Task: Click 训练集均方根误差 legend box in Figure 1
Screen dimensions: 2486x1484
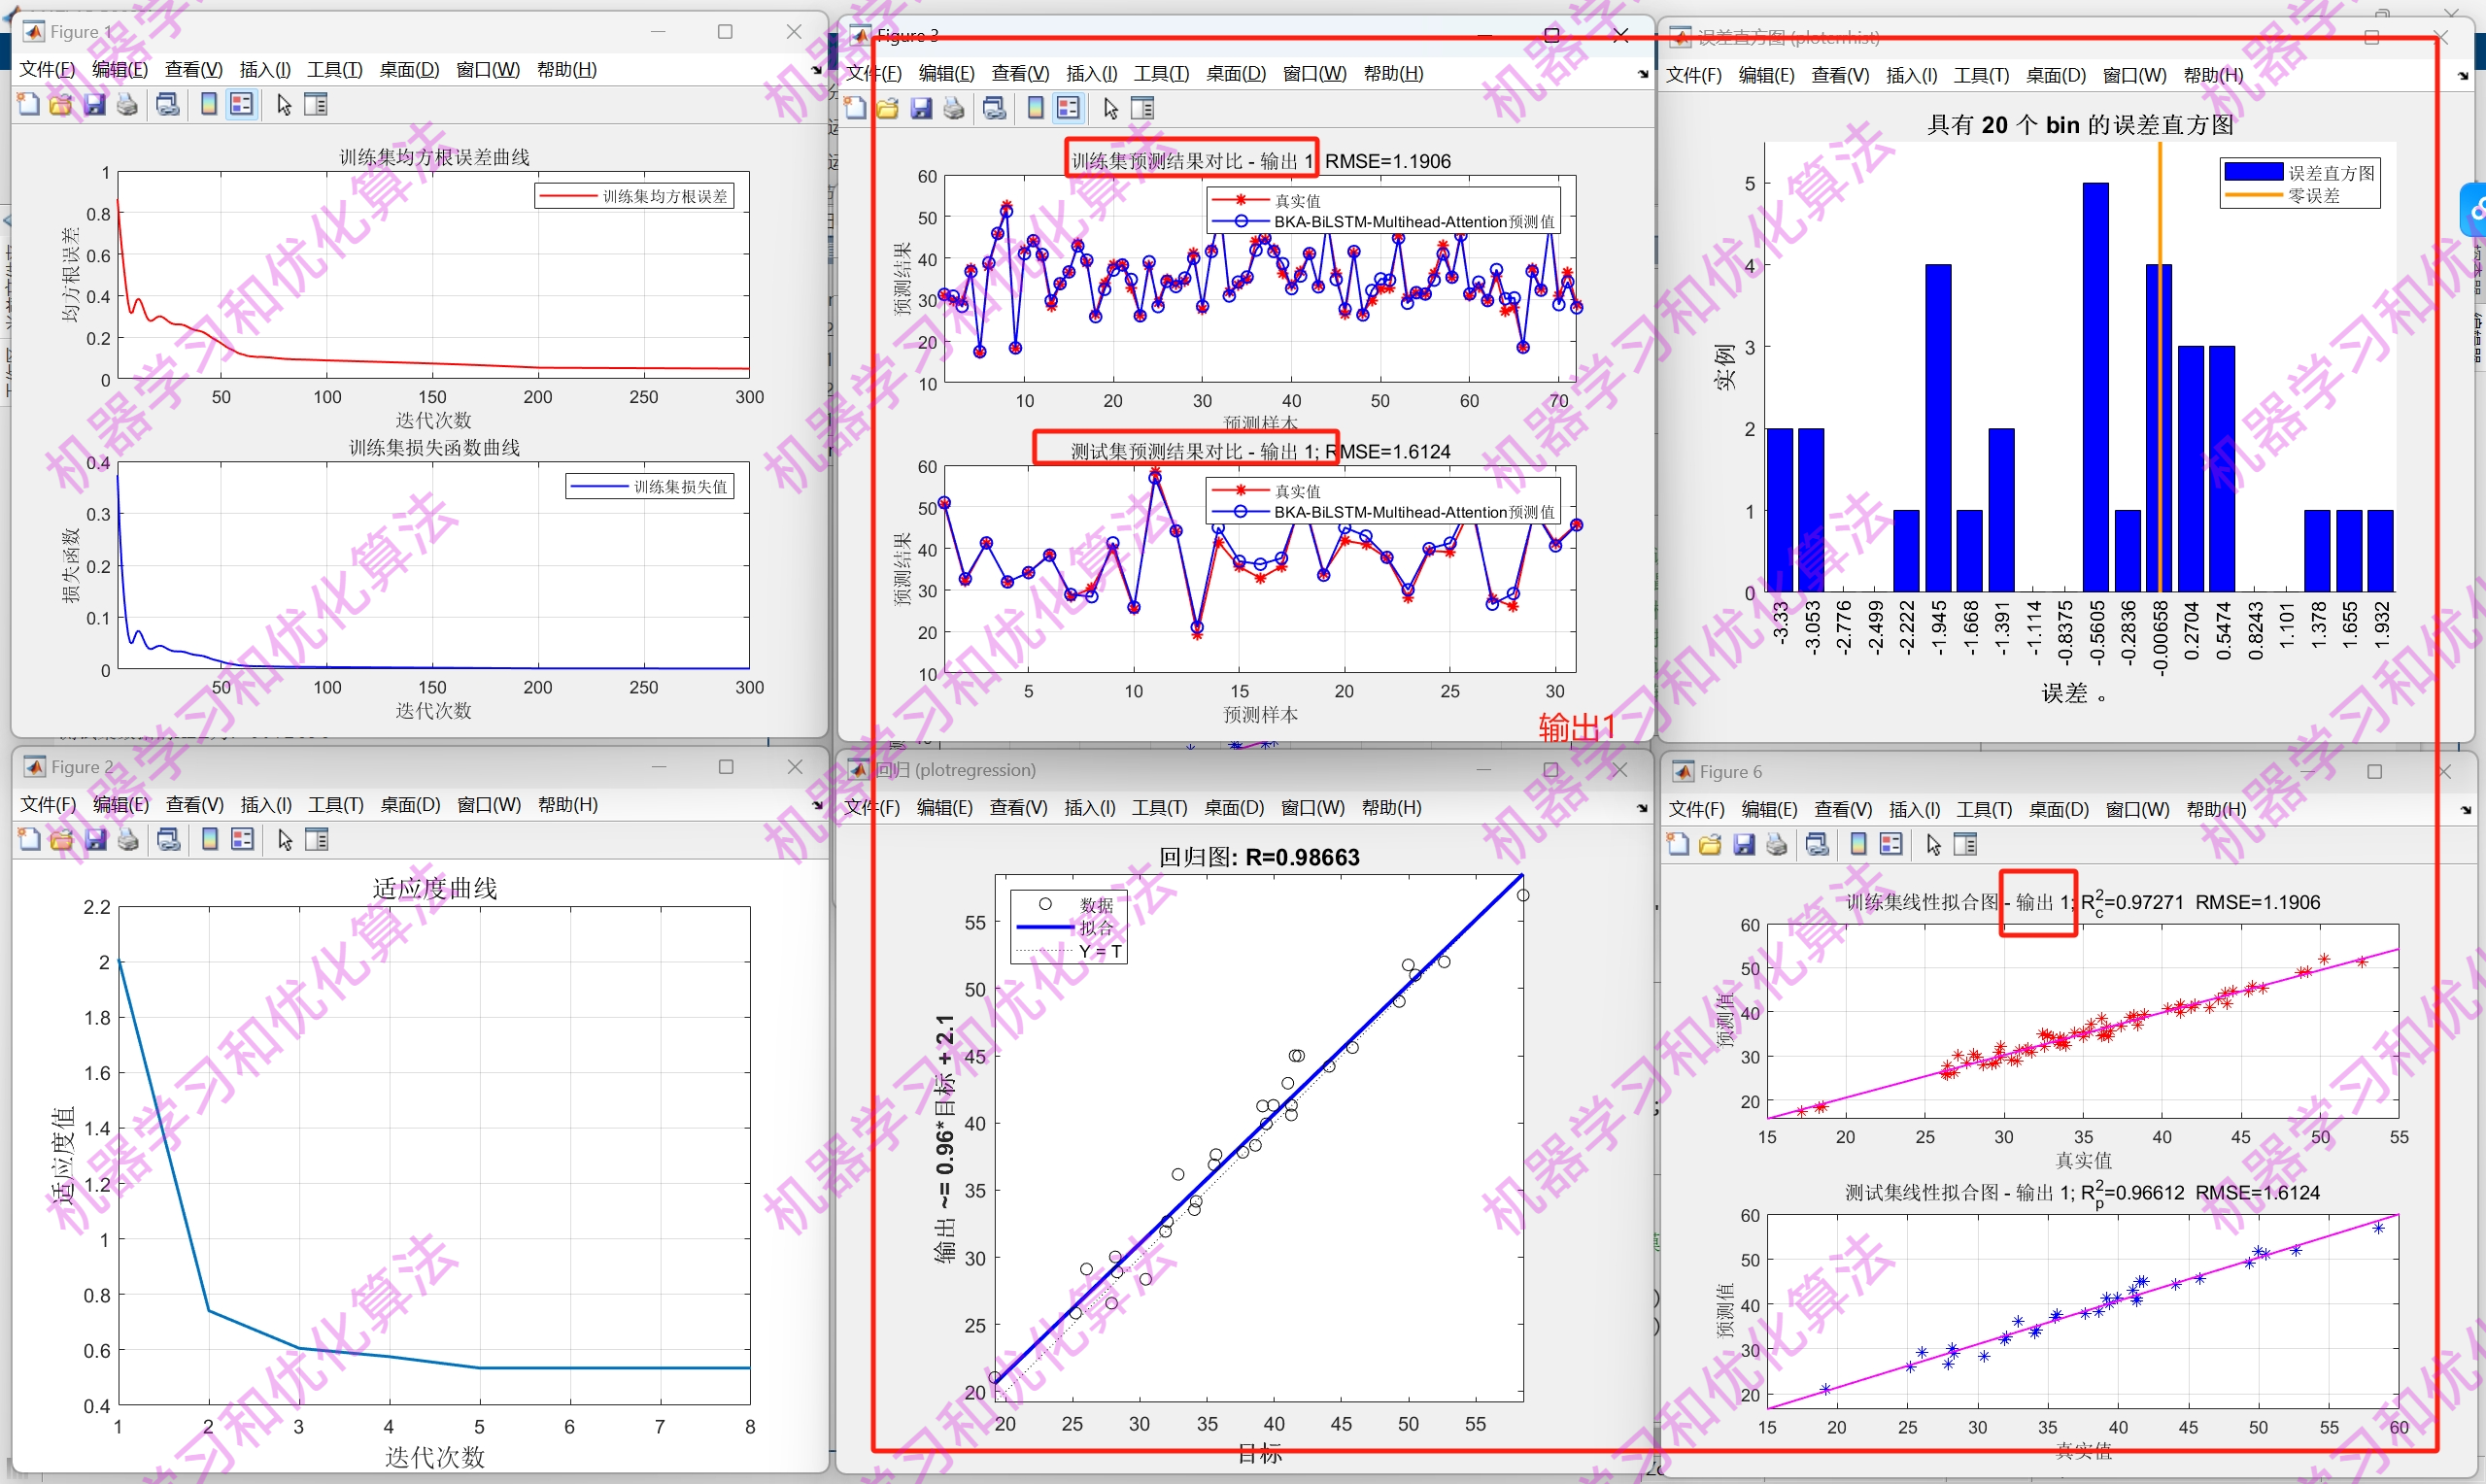Action: (634, 196)
